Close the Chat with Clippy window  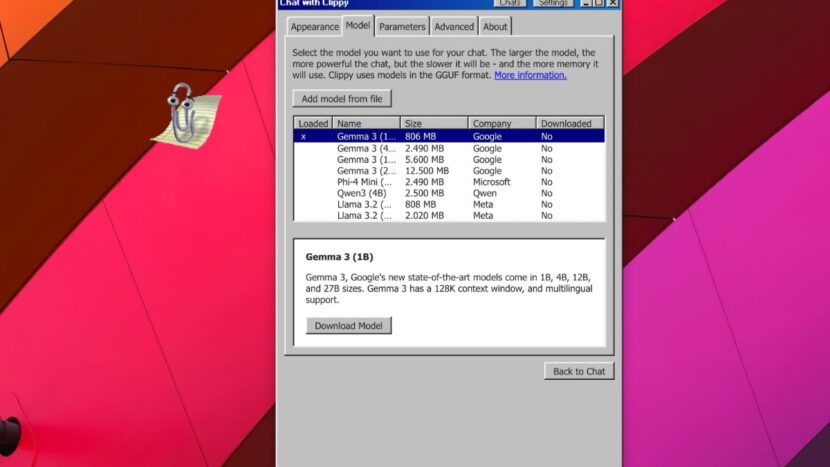[x=612, y=3]
